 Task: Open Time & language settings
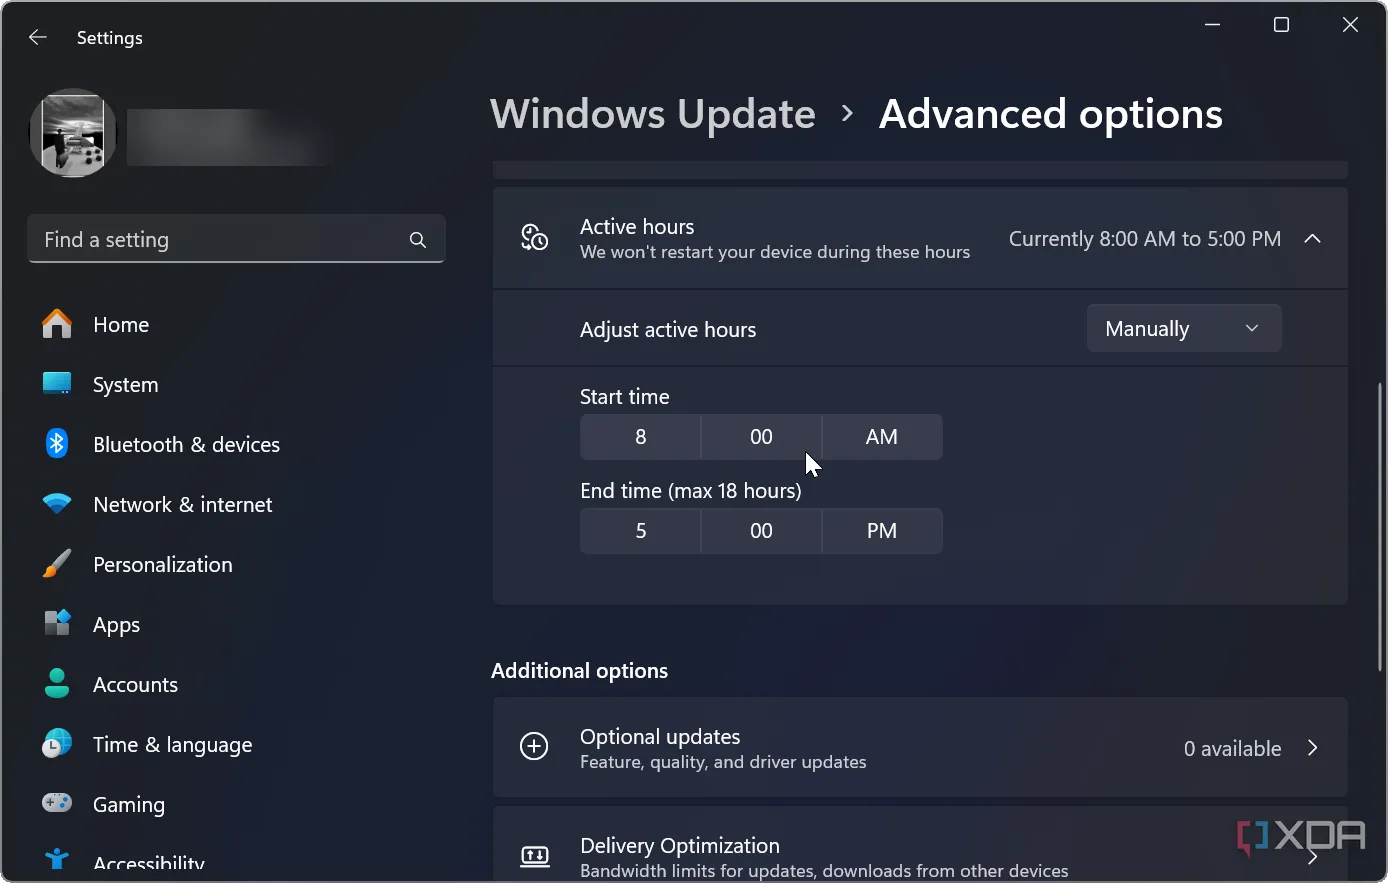(172, 745)
